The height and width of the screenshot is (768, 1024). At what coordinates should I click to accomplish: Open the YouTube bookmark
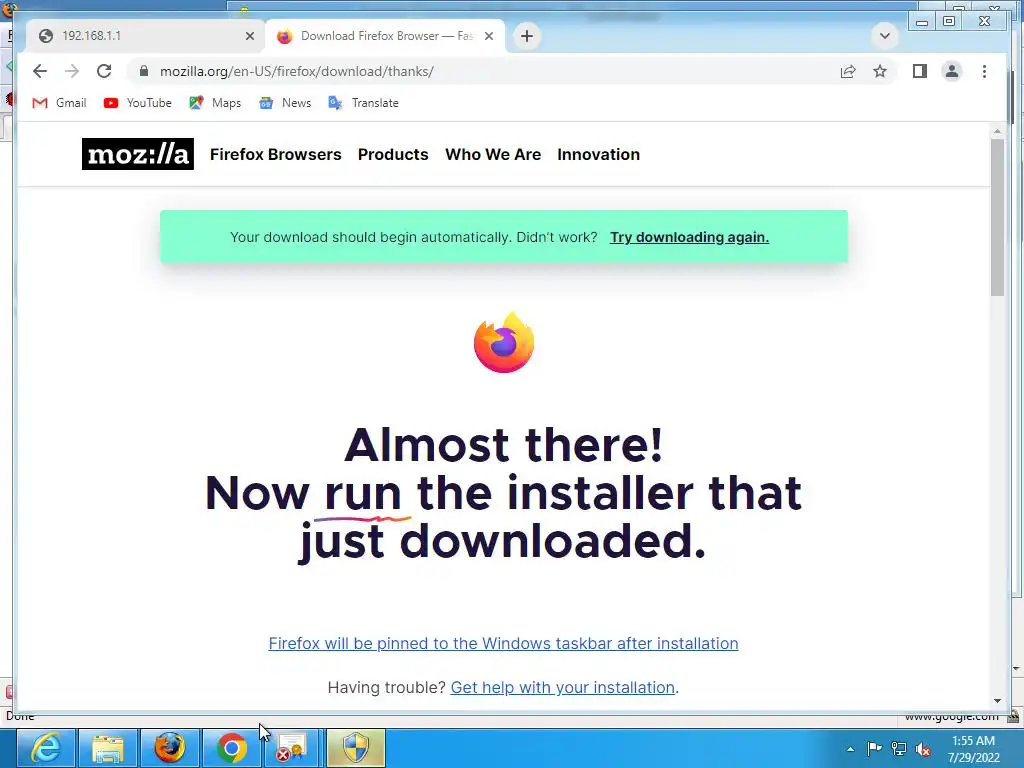point(138,103)
